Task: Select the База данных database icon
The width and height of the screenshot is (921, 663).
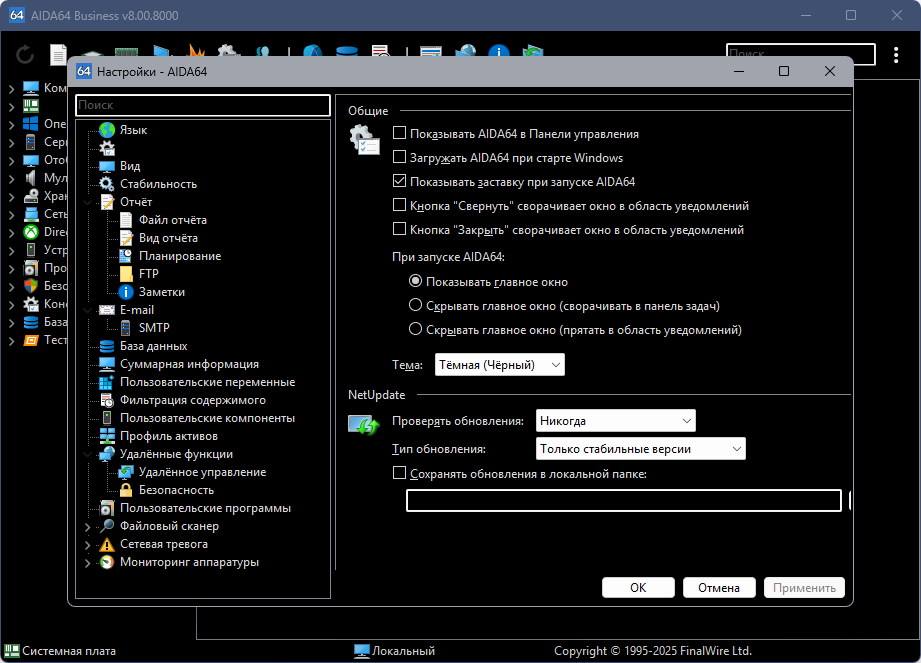Action: (x=107, y=346)
